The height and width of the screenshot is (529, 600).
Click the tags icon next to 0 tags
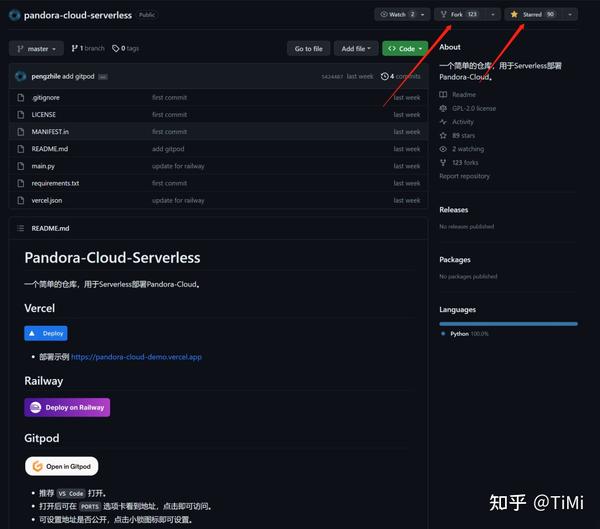click(116, 48)
